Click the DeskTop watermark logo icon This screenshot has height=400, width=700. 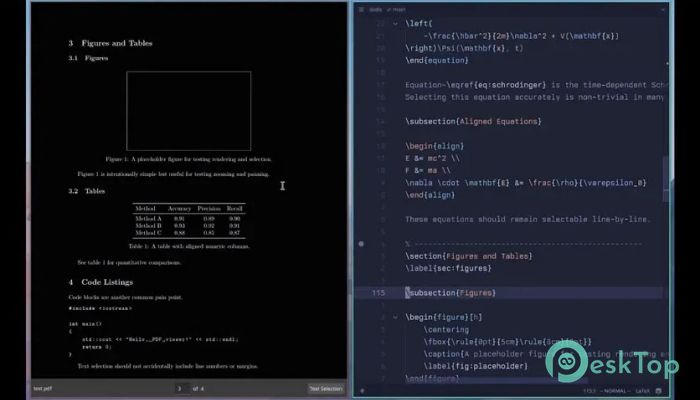coord(567,361)
